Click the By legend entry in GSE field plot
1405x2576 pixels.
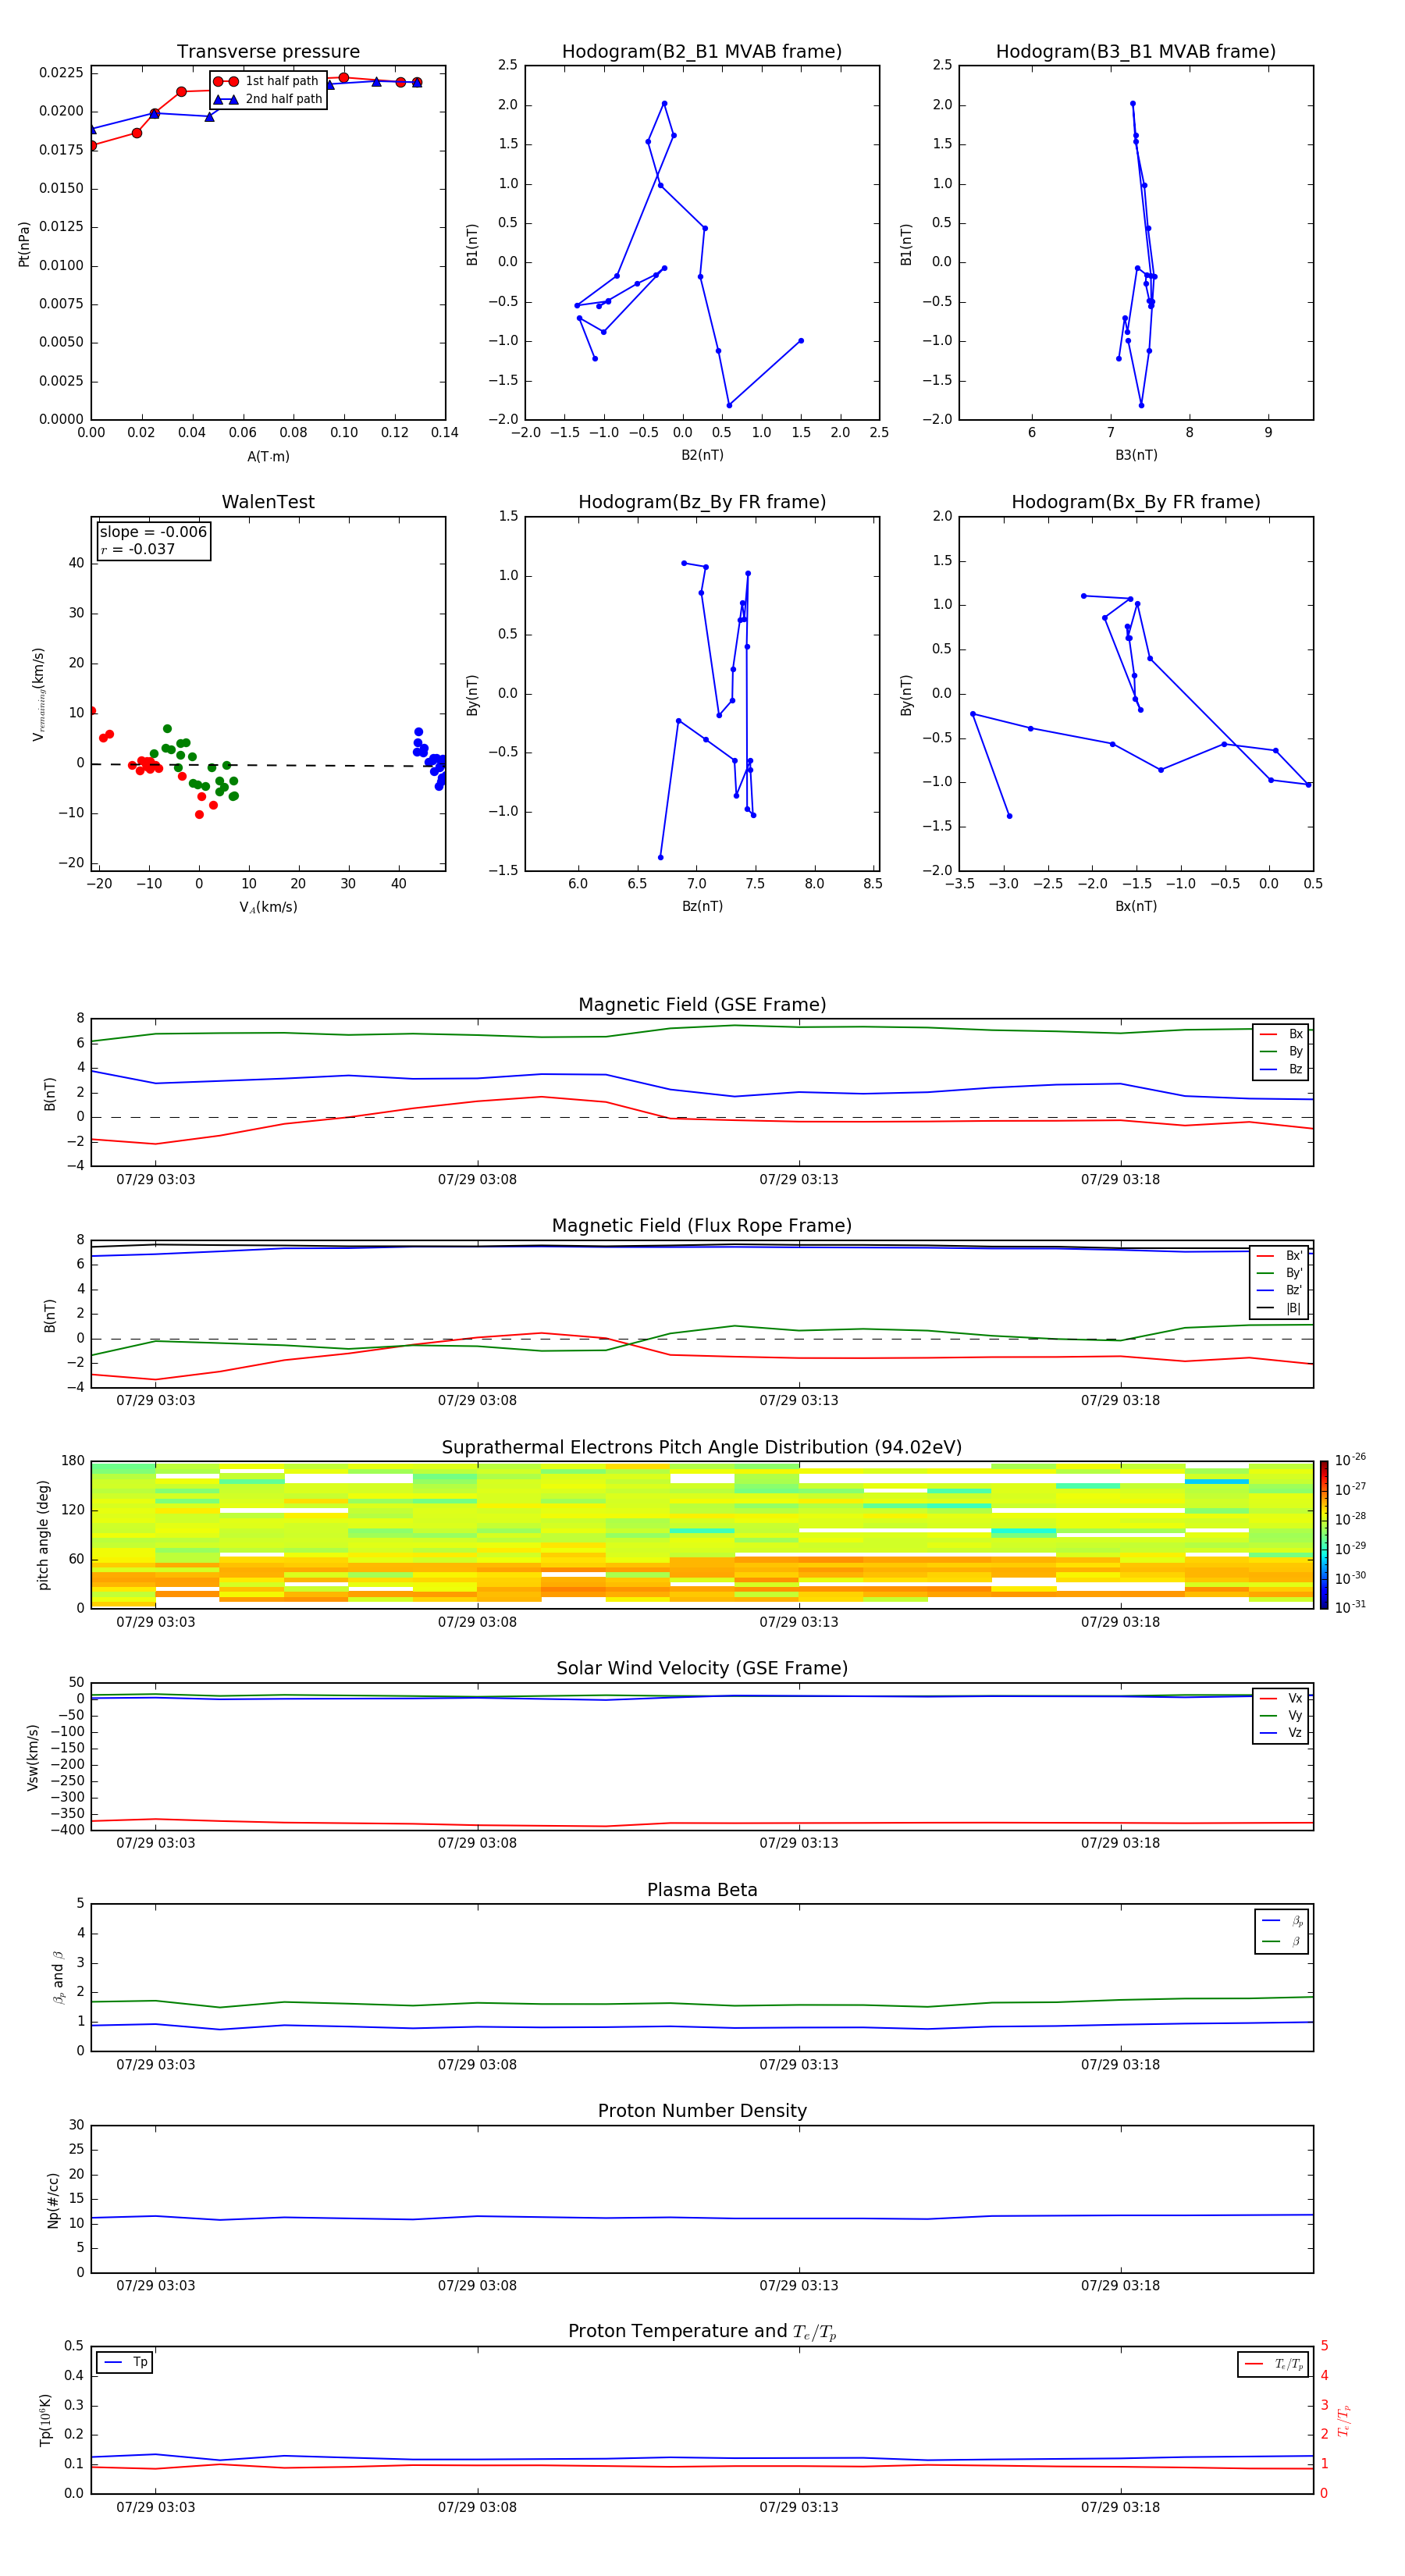(x=1282, y=1051)
